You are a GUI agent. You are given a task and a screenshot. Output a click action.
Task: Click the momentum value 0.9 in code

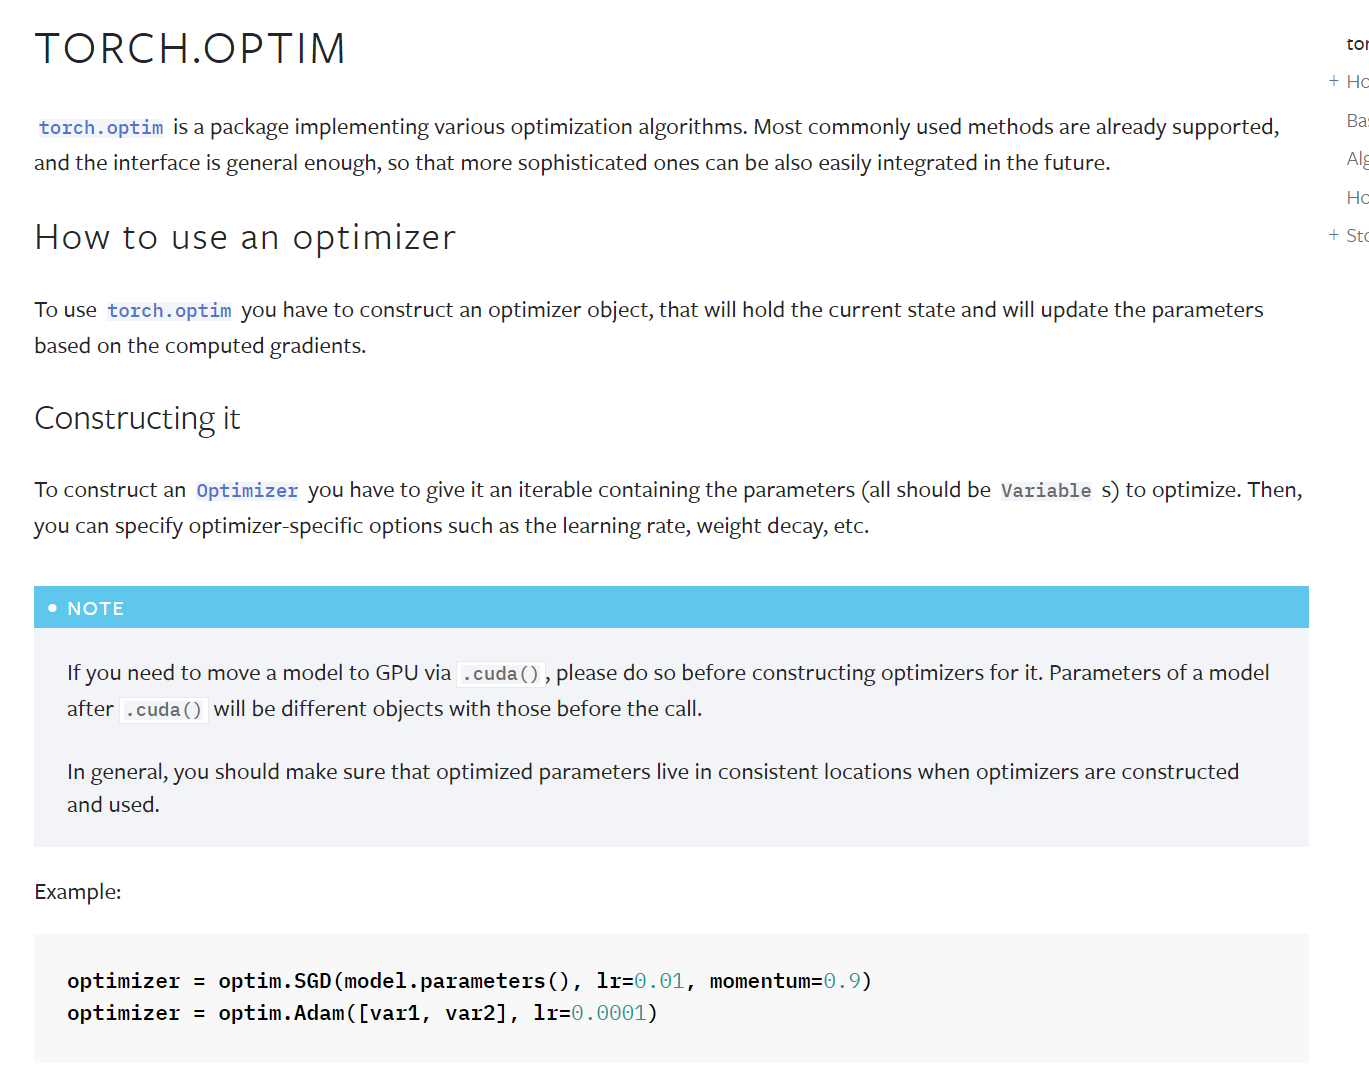842,981
